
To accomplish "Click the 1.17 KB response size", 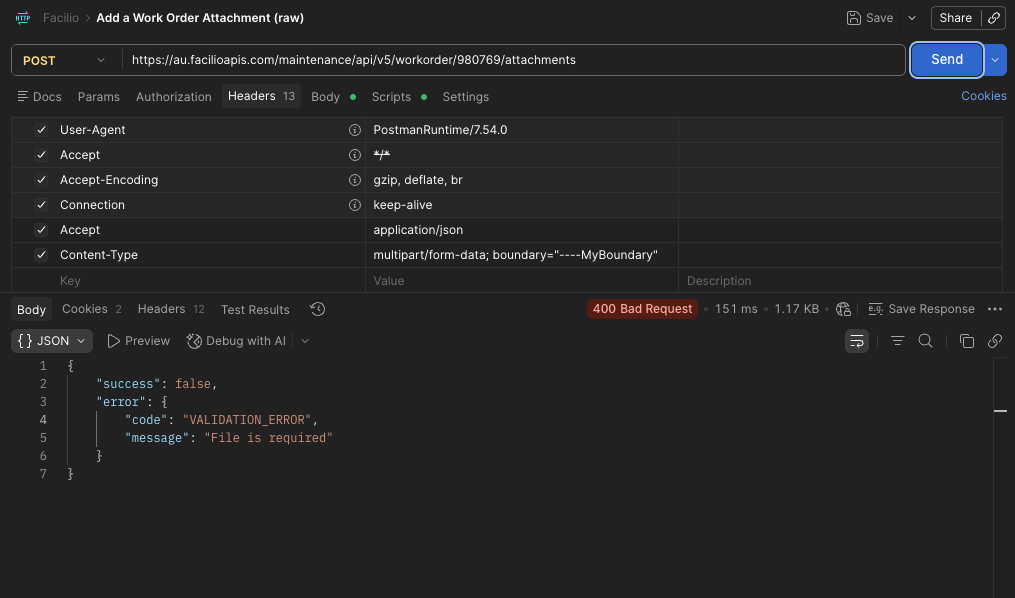I will [x=796, y=309].
